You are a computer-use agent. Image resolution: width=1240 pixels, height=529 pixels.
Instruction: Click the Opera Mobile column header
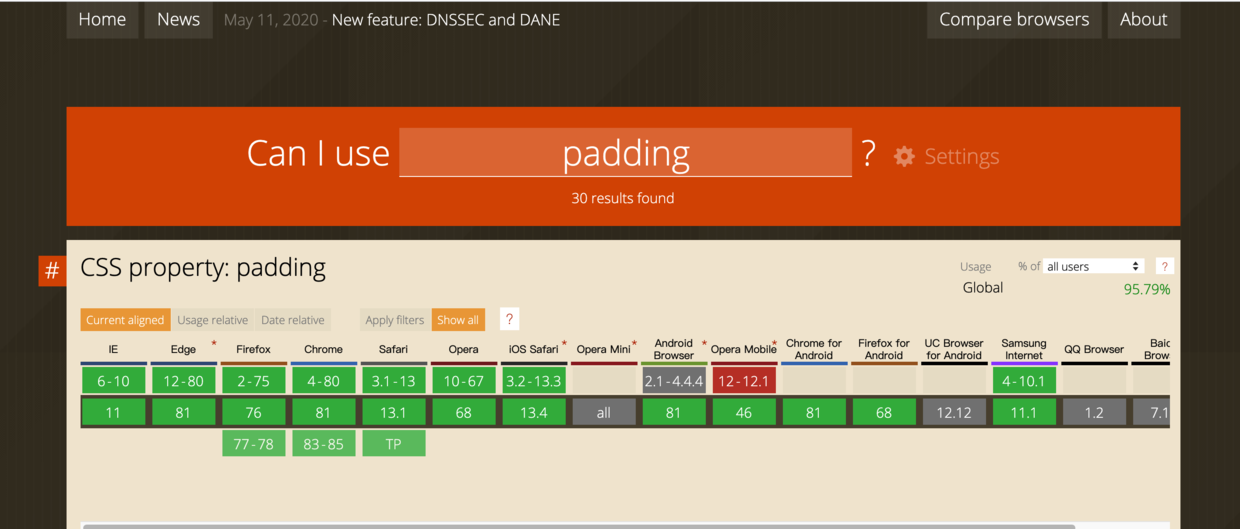point(743,349)
